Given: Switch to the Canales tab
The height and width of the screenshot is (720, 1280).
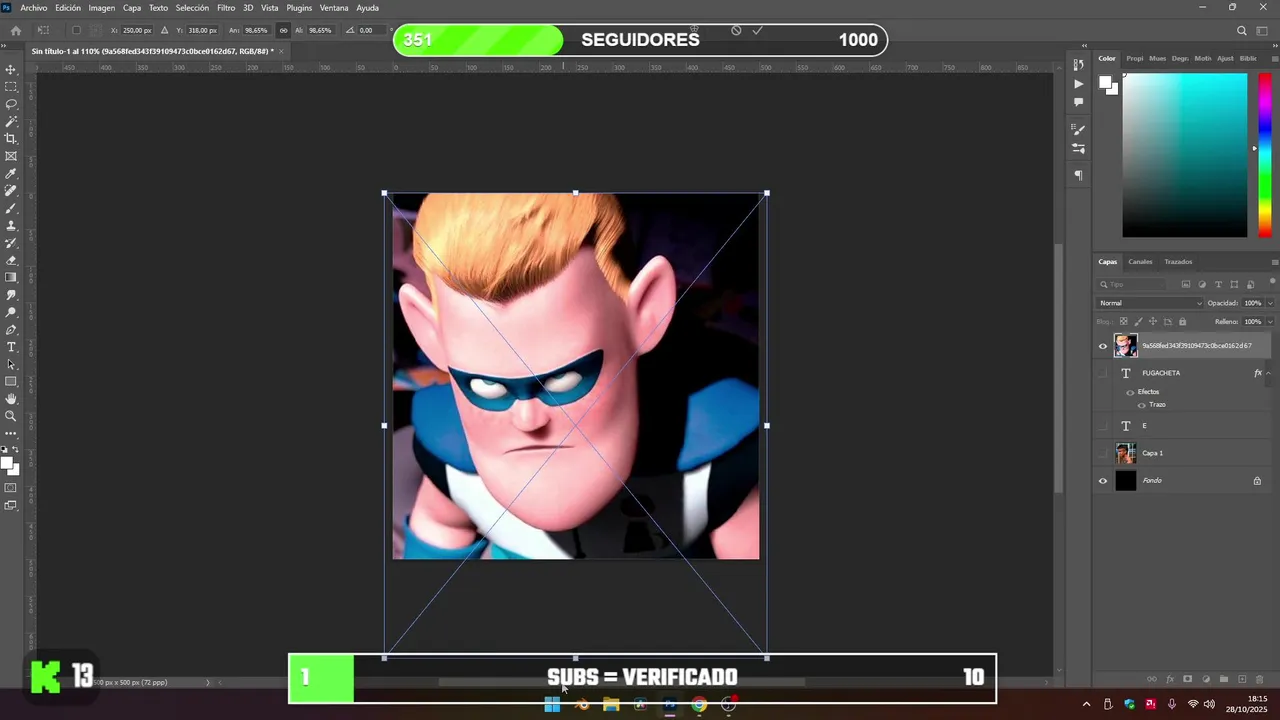Looking at the screenshot, I should coord(1140,262).
